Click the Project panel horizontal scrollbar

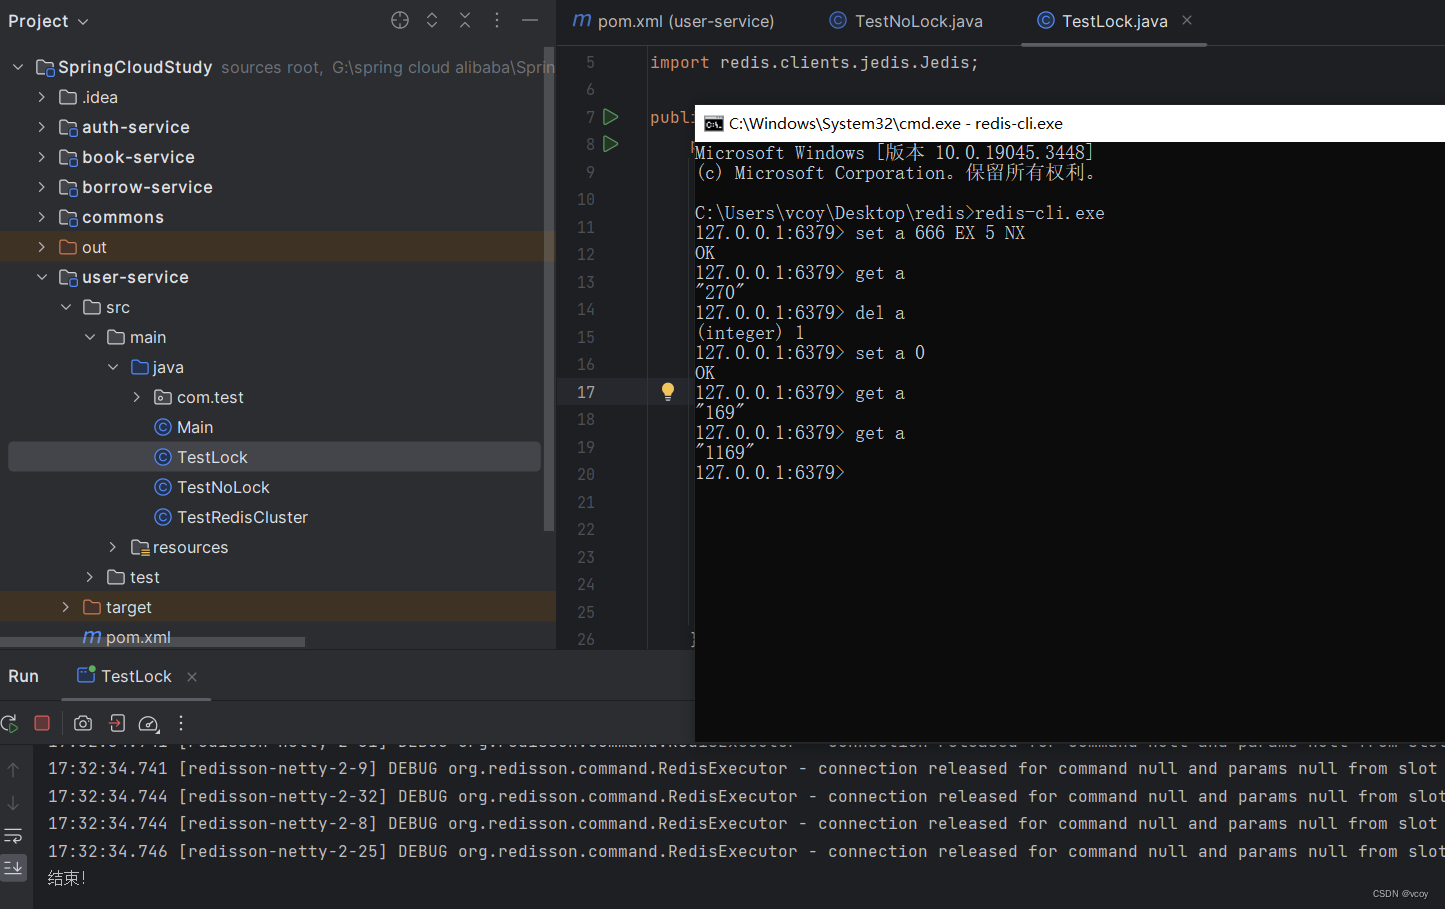coord(152,642)
